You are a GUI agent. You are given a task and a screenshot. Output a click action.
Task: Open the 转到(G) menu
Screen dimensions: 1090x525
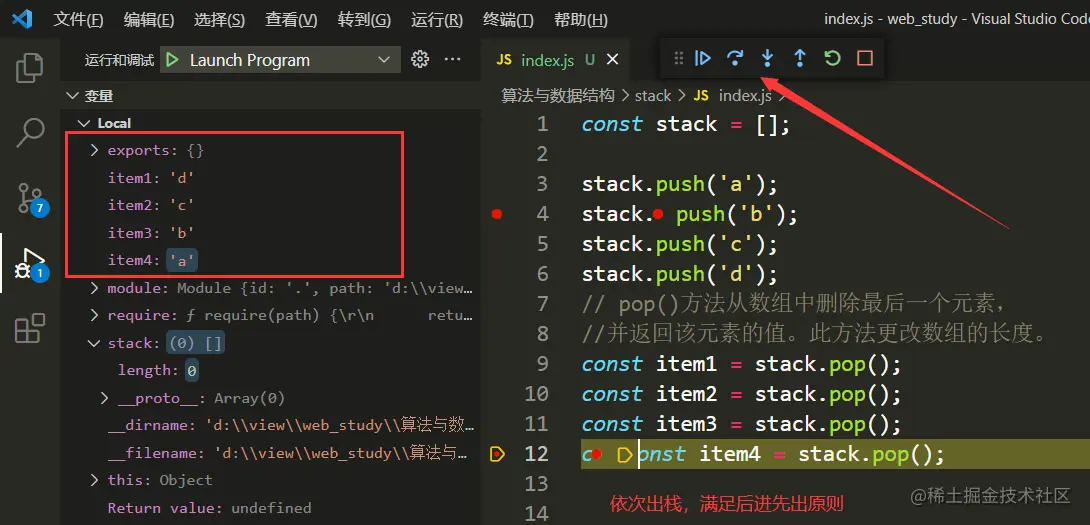[364, 19]
